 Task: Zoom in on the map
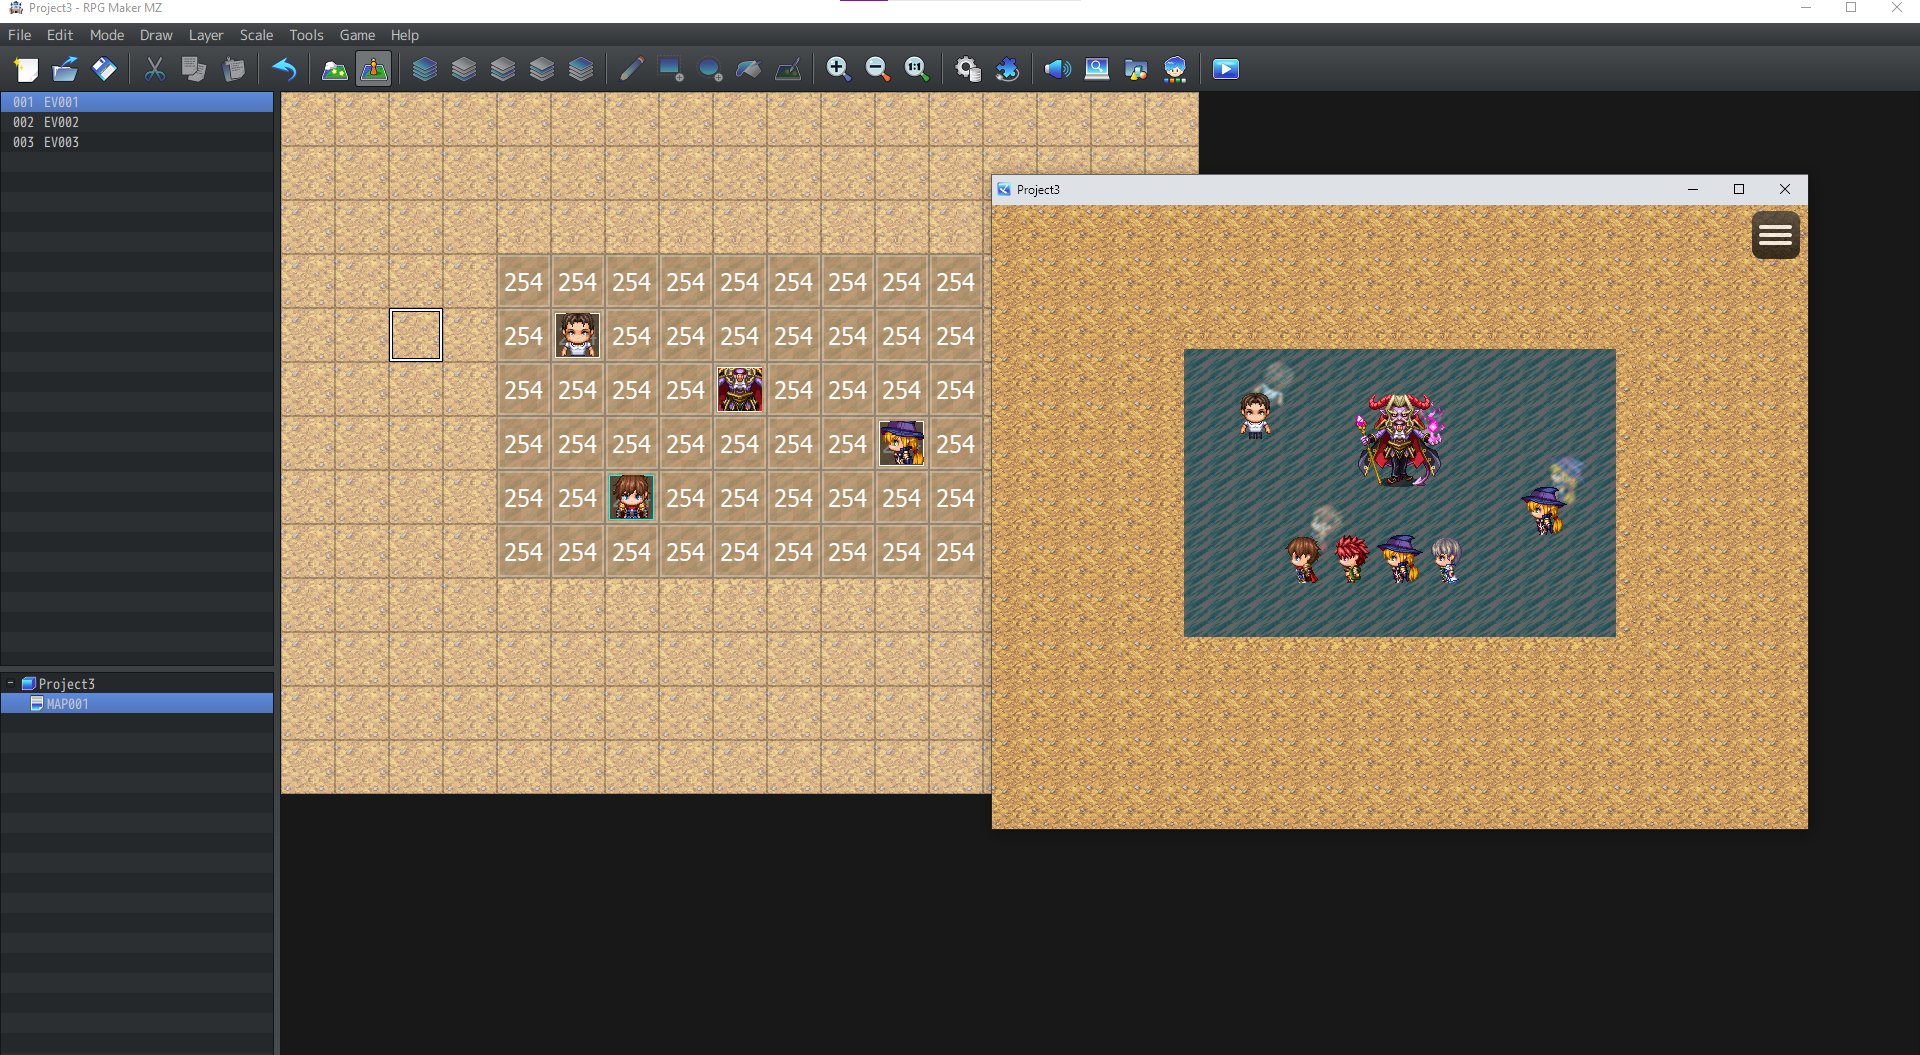[838, 69]
